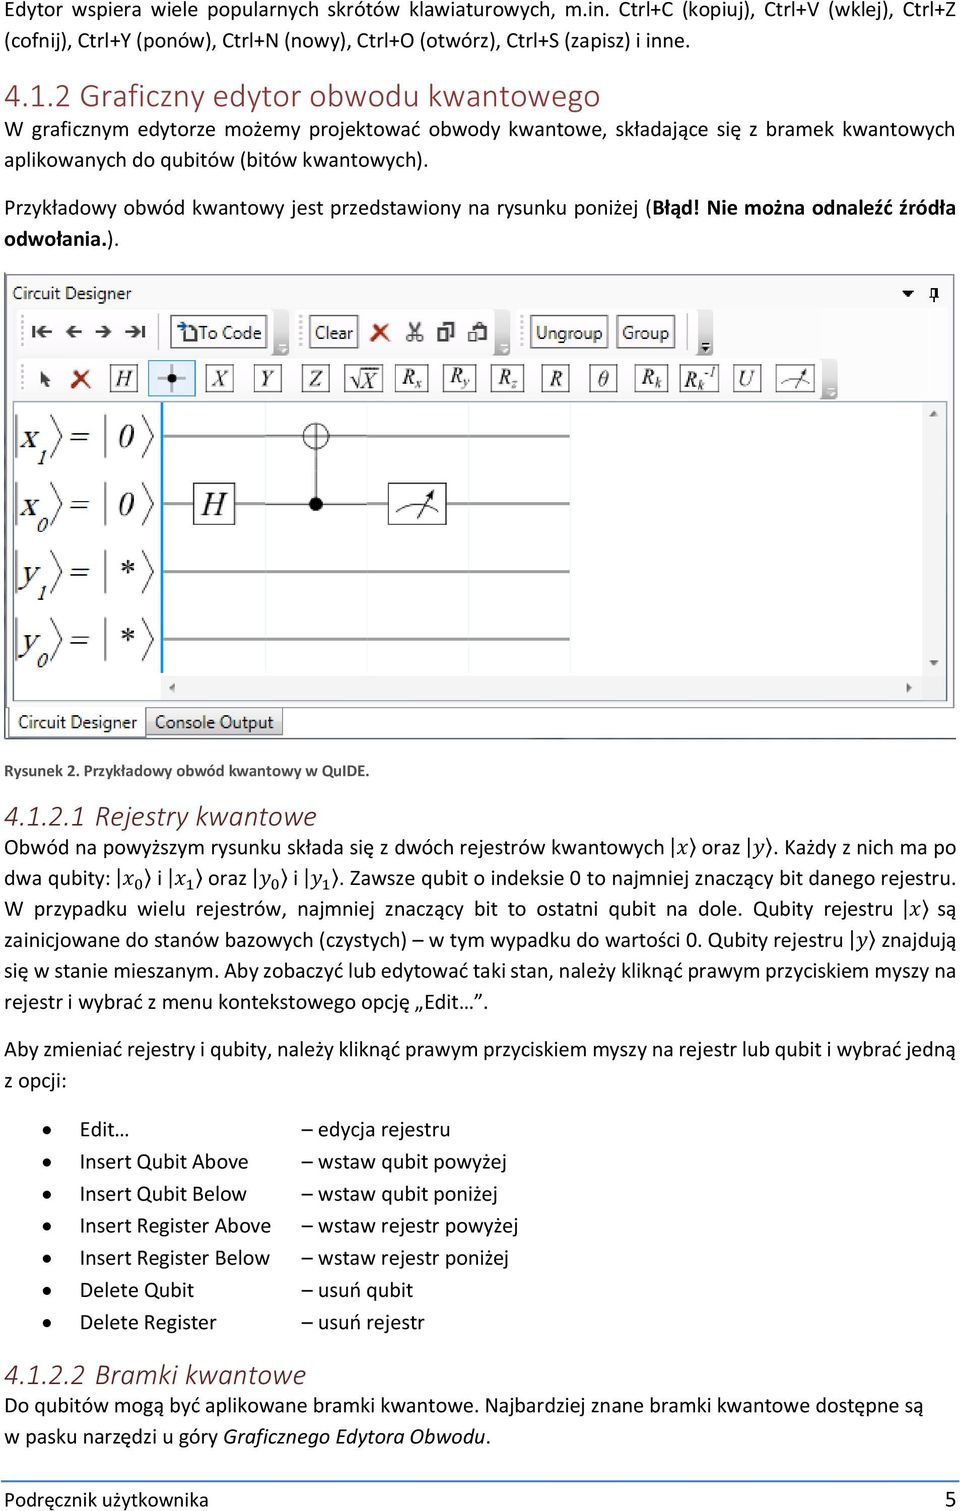Click the Delete Register list item
This screenshot has height=1511, width=960.
[148, 1322]
